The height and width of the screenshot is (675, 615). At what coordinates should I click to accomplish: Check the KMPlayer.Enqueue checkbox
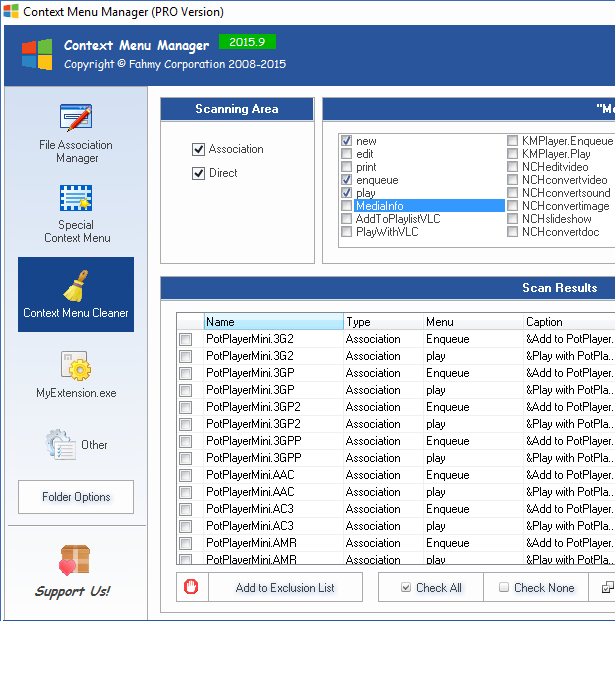click(x=512, y=141)
